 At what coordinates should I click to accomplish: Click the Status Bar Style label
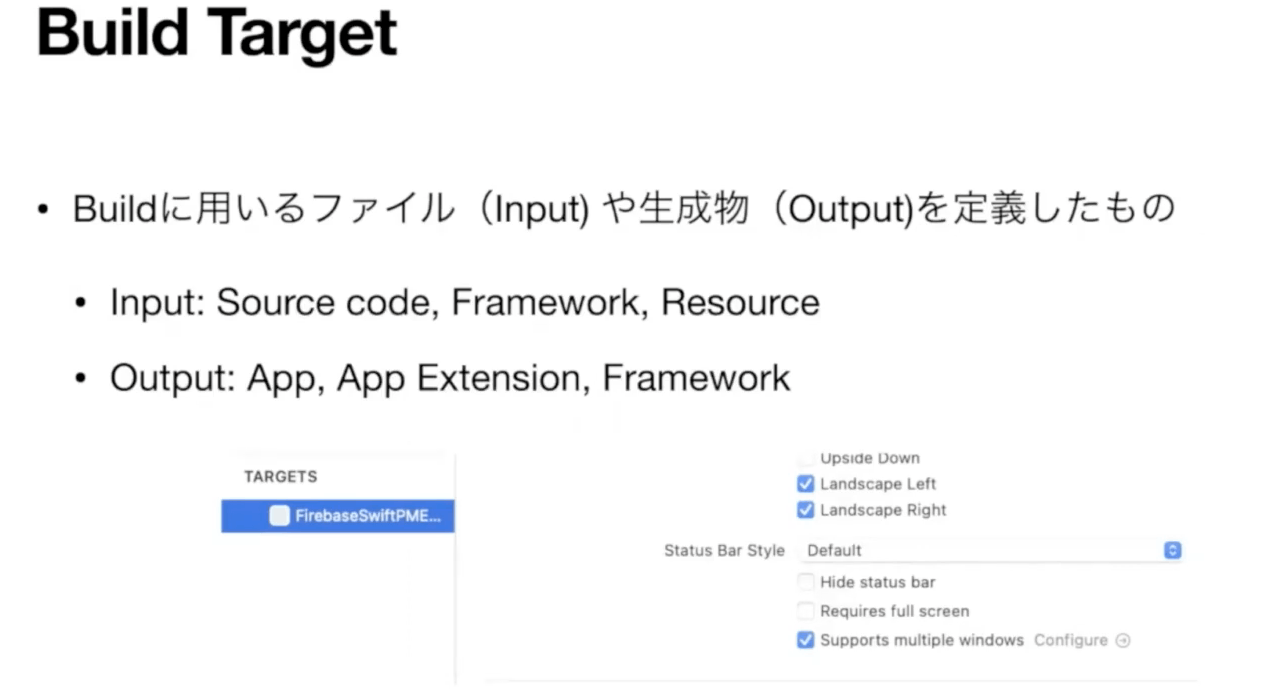point(725,550)
